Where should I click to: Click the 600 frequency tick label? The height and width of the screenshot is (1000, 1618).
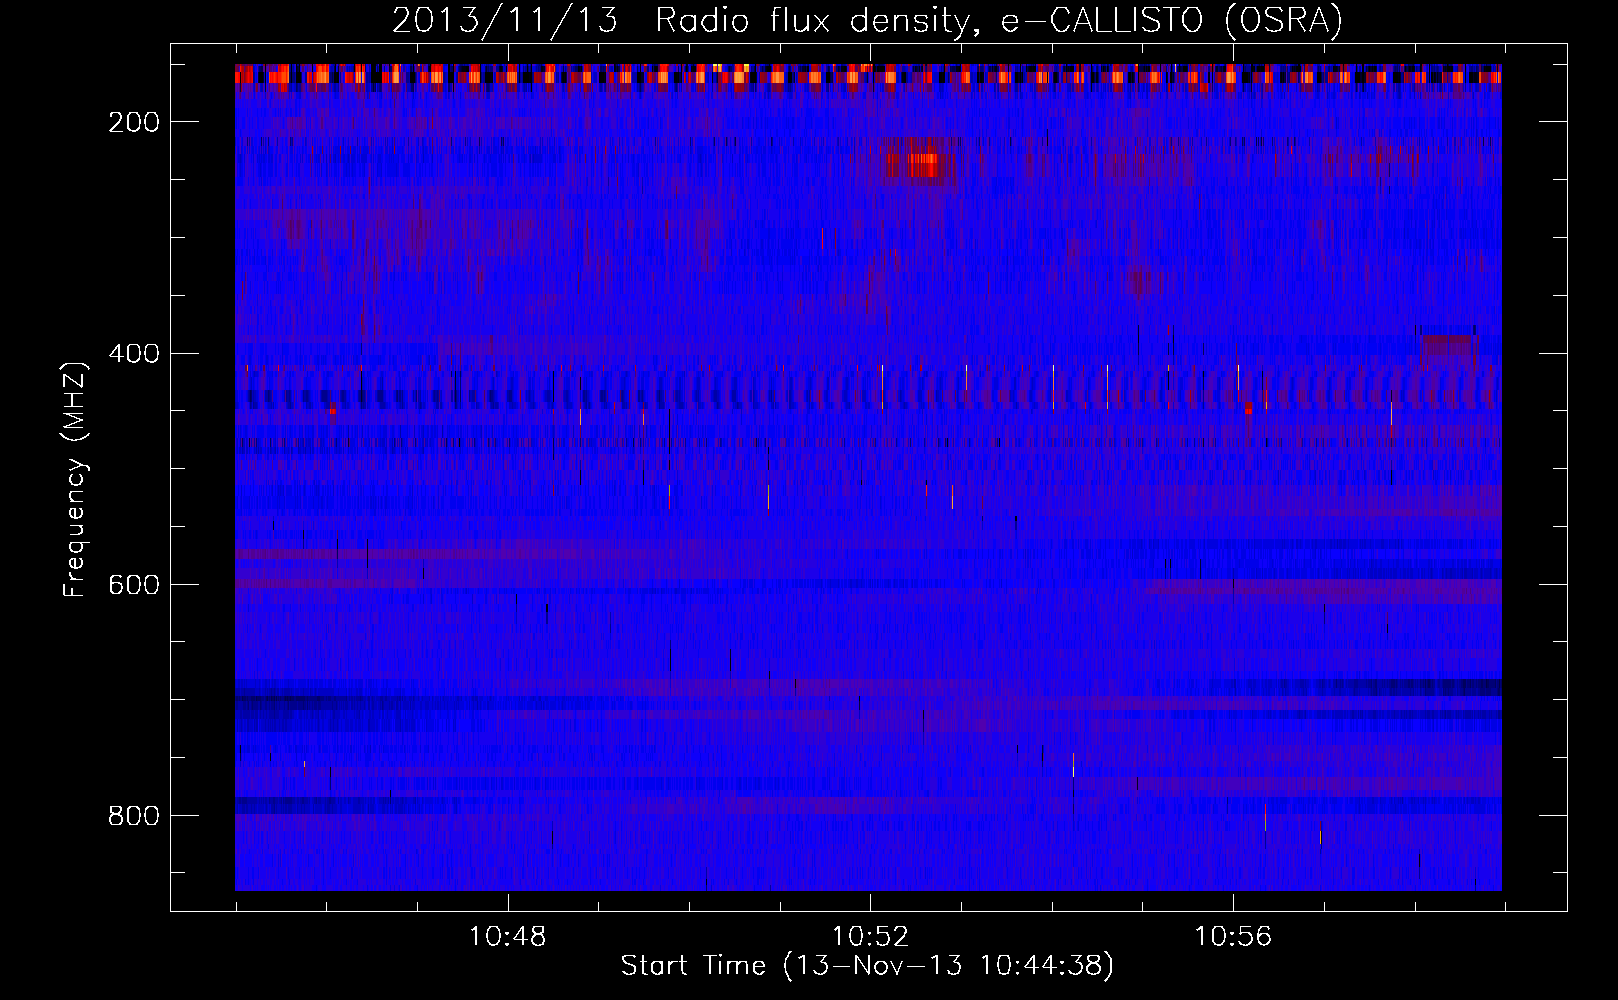[134, 585]
